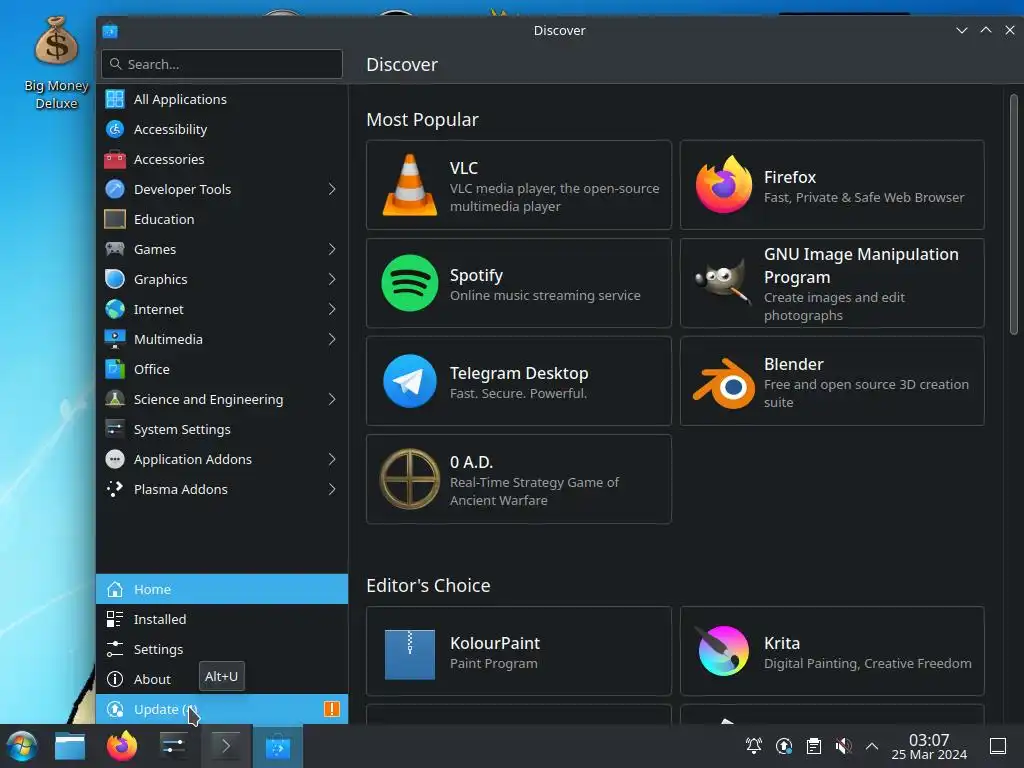
Task: Expand the Plasma Addons arrow
Action: pyautogui.click(x=332, y=490)
